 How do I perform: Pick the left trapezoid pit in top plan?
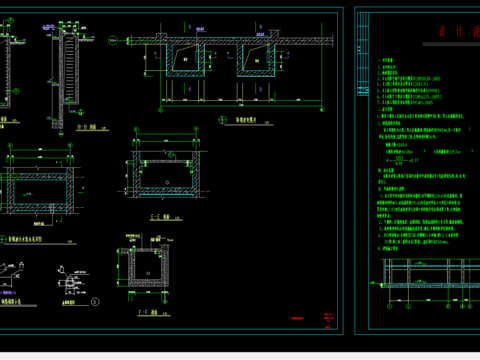pos(186,58)
